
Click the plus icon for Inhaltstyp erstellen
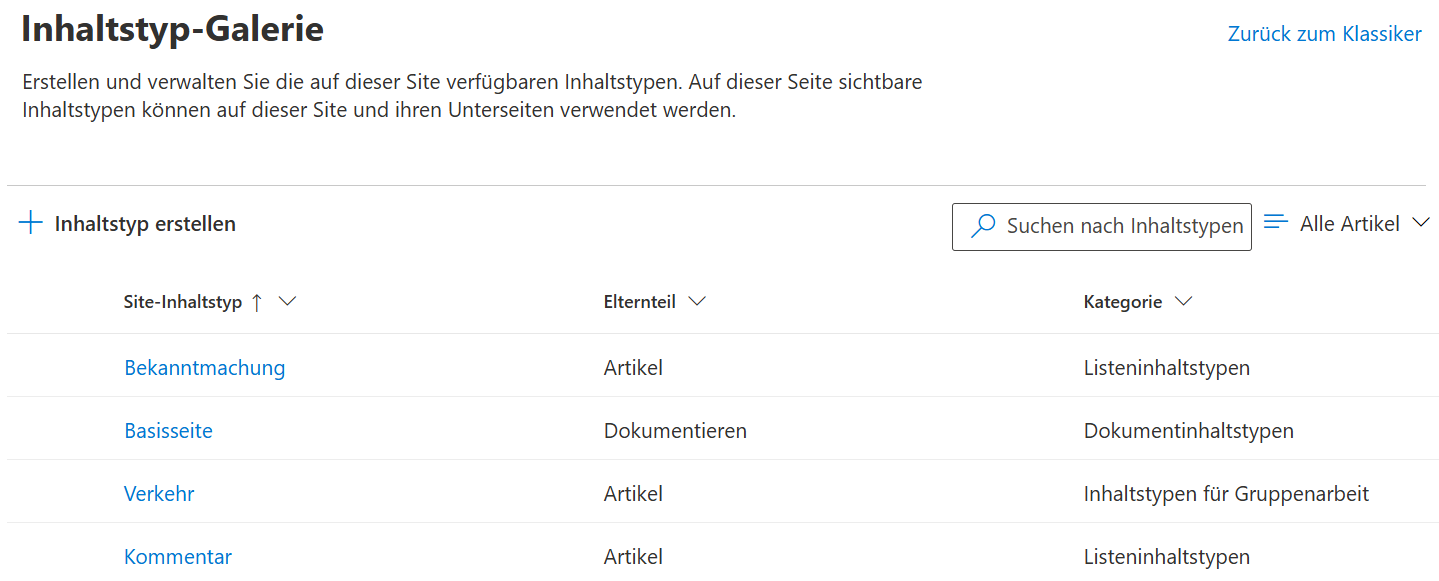click(31, 223)
